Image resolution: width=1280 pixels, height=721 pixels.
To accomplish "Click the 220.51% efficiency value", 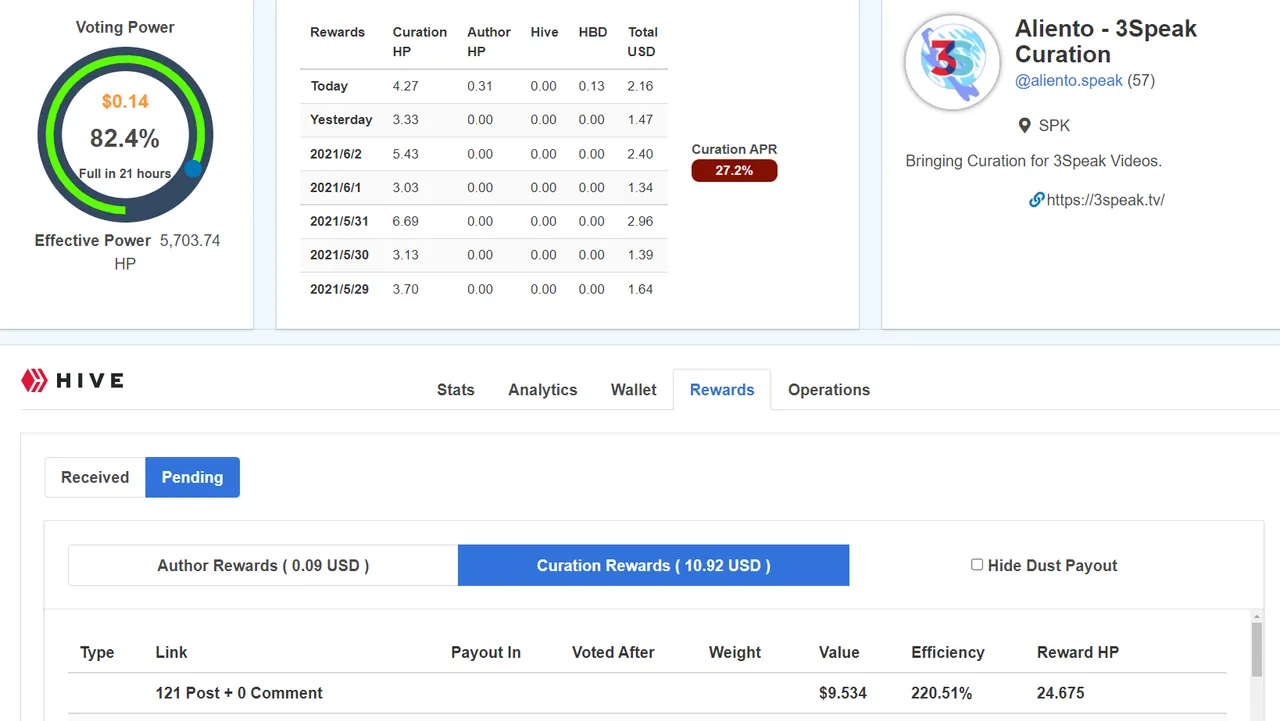I will tap(941, 693).
